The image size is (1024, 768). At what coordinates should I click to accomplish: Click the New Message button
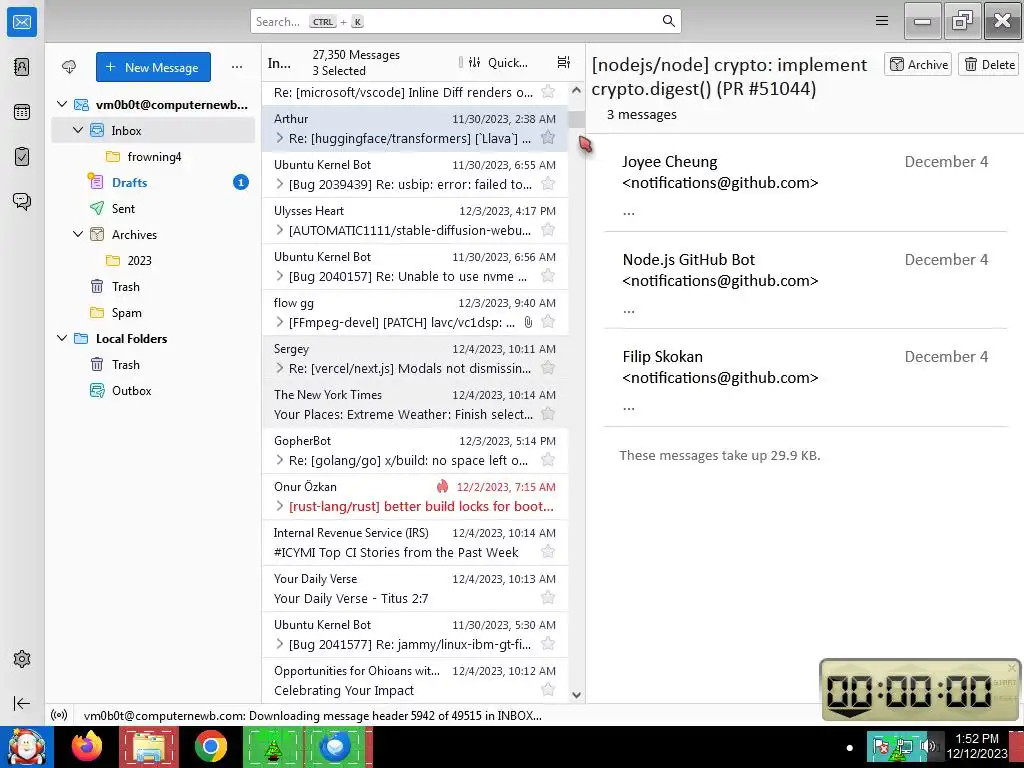tap(153, 67)
